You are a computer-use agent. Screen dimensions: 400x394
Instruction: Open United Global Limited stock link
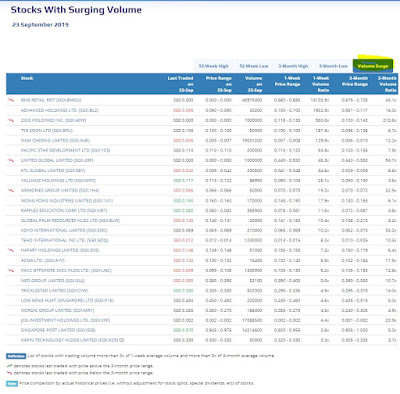(x=57, y=160)
